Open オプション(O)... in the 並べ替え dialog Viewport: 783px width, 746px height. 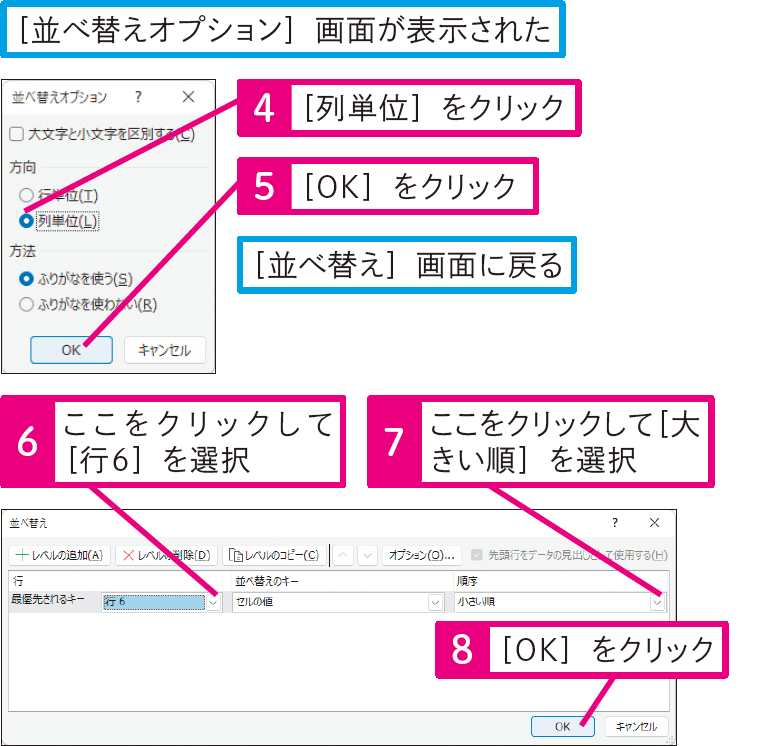coord(422,555)
